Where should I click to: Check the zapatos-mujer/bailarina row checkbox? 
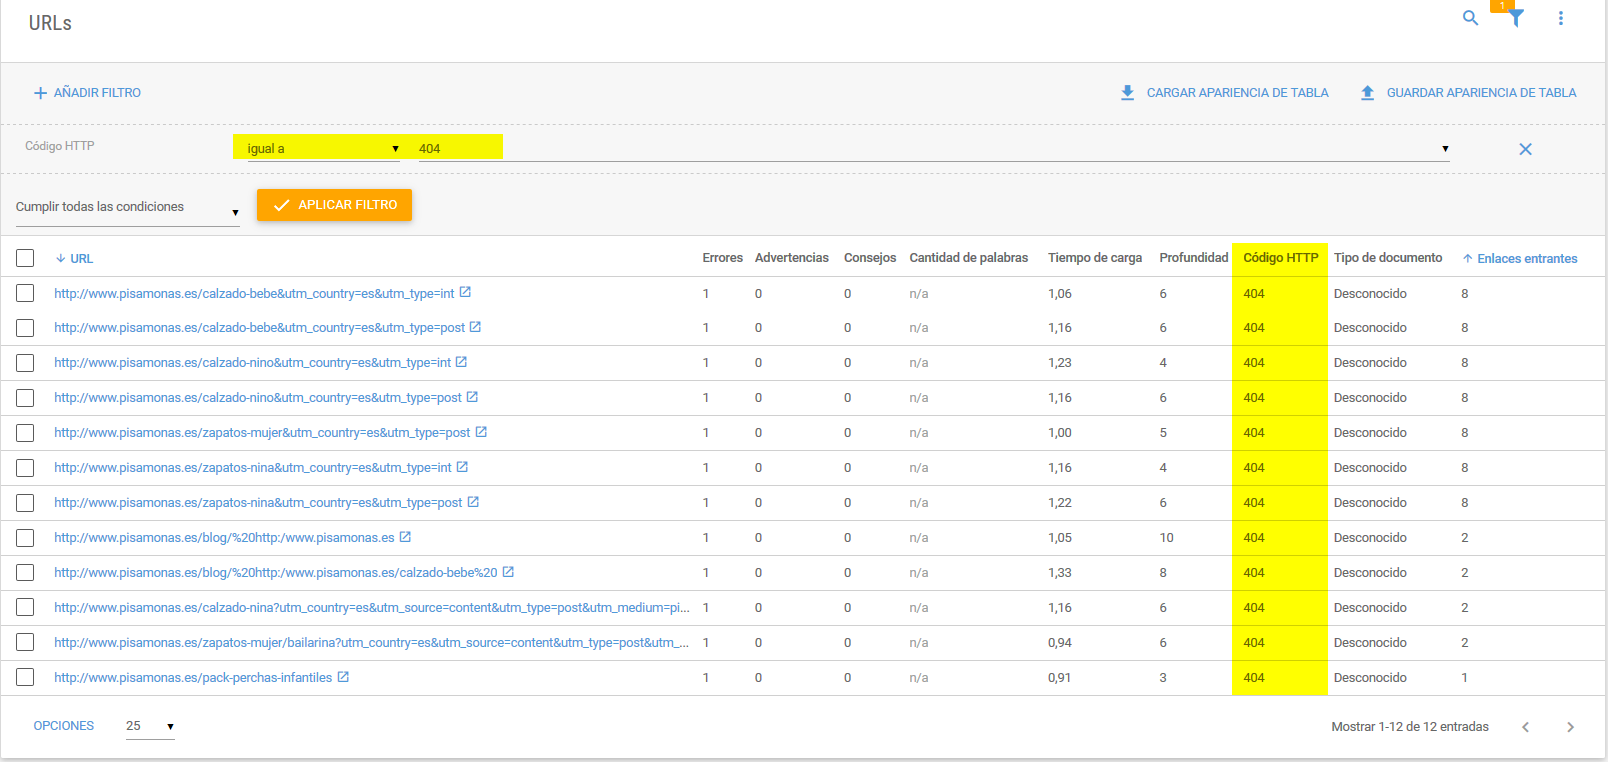point(25,642)
